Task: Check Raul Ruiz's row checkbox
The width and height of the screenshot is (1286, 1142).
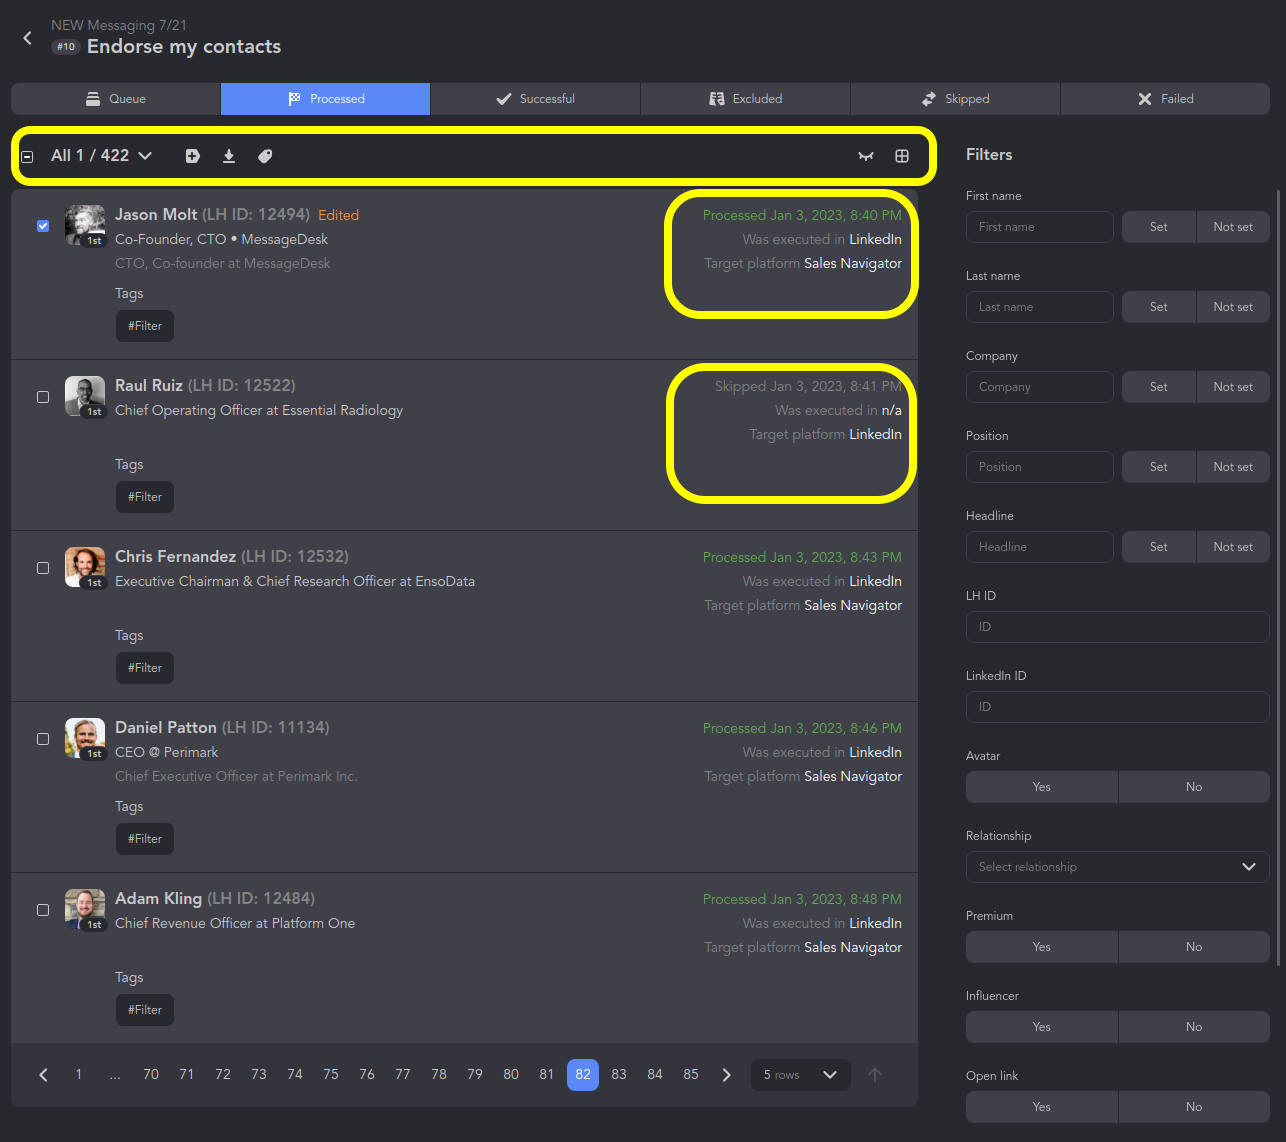Action: [43, 397]
